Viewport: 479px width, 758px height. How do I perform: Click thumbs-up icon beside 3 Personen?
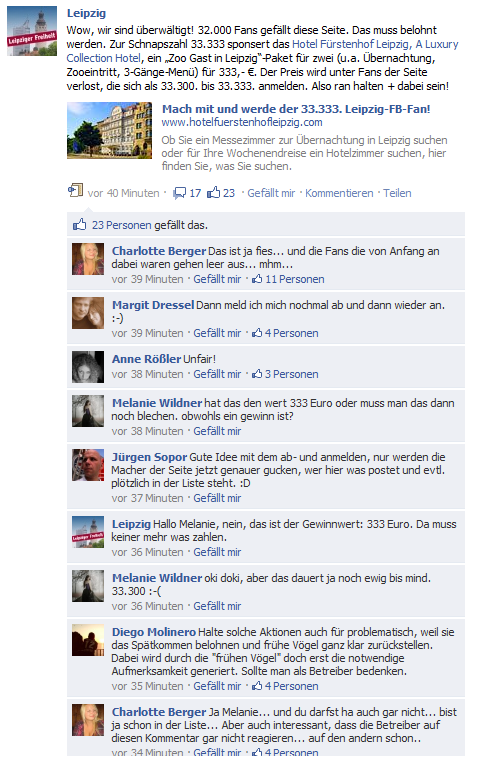point(257,374)
